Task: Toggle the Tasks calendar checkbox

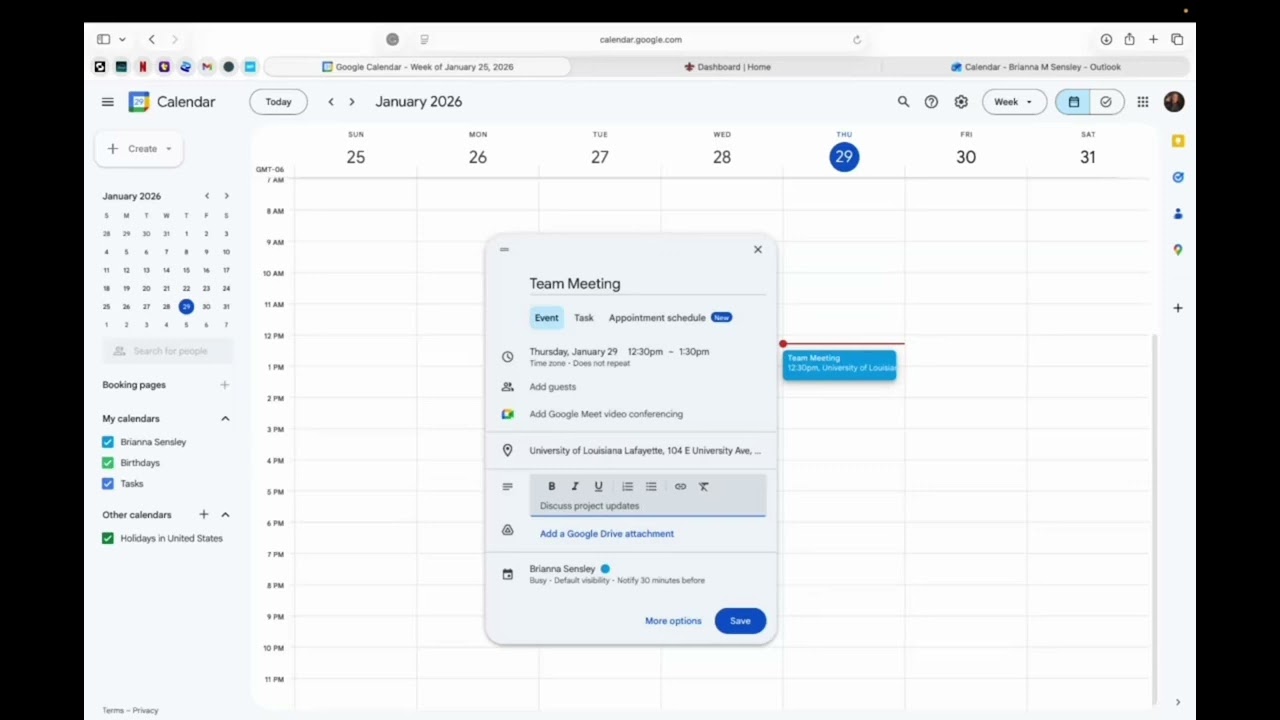Action: click(x=108, y=484)
